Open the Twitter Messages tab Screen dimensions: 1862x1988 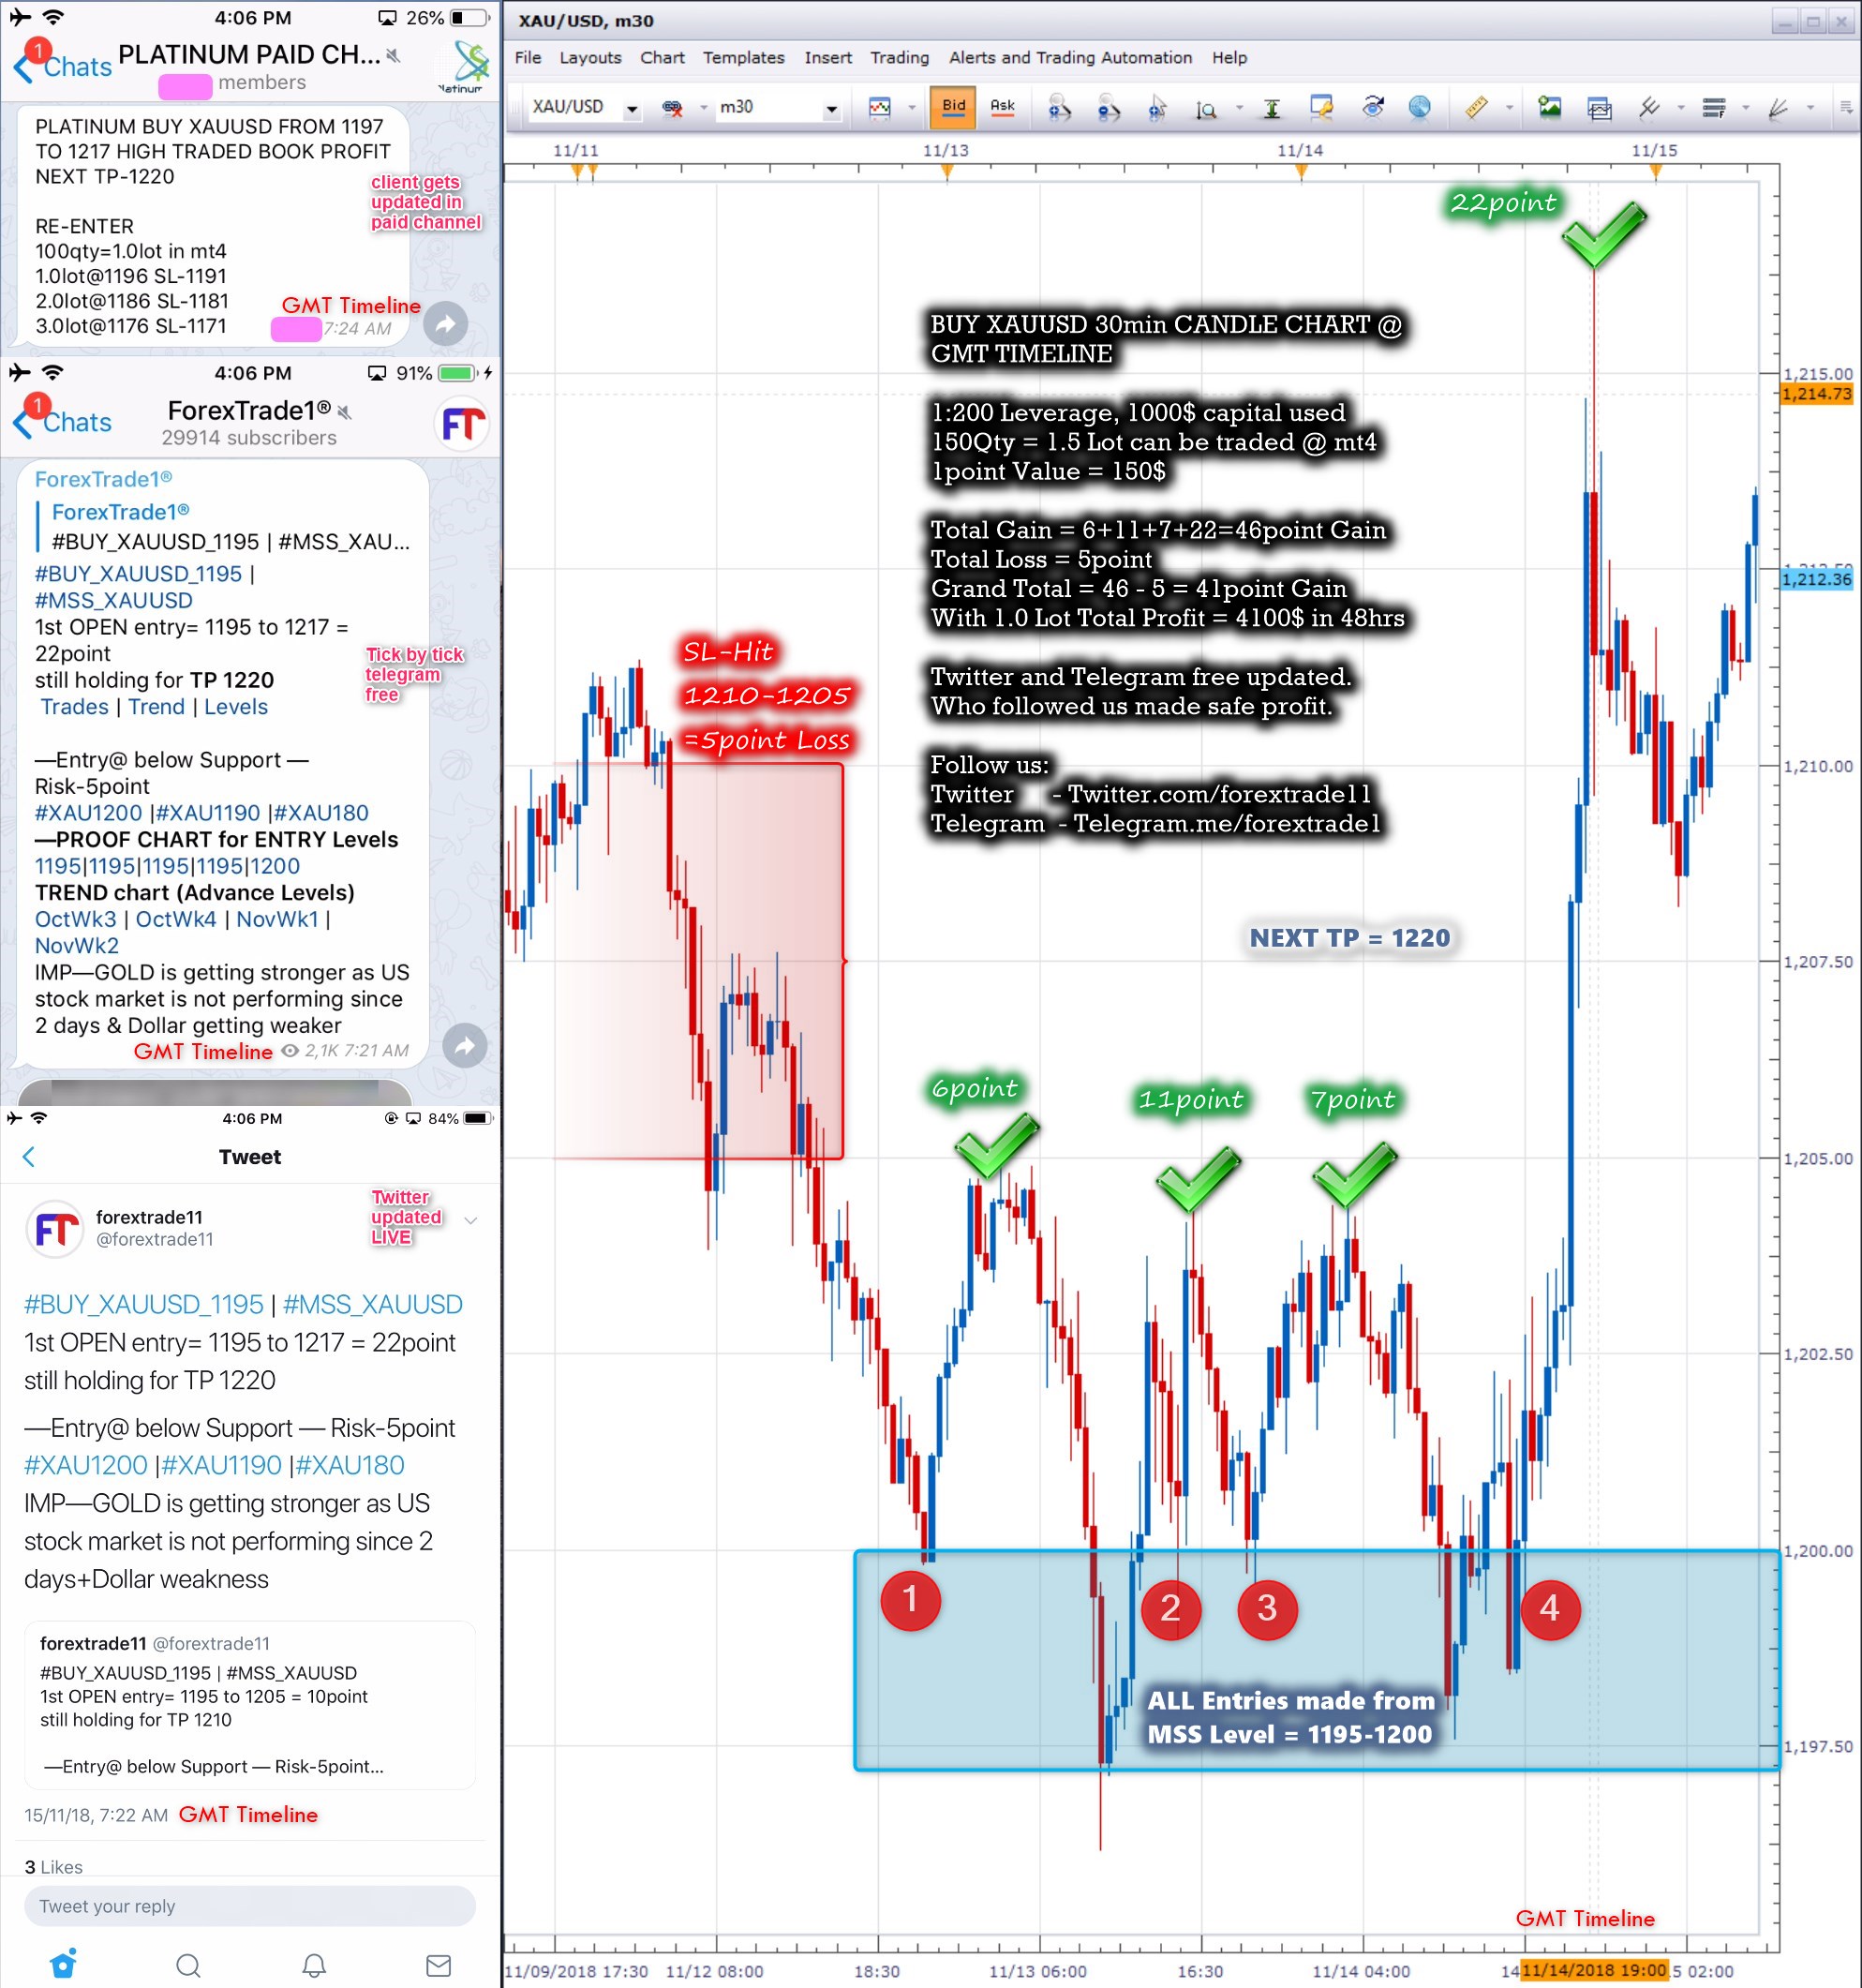(439, 1965)
